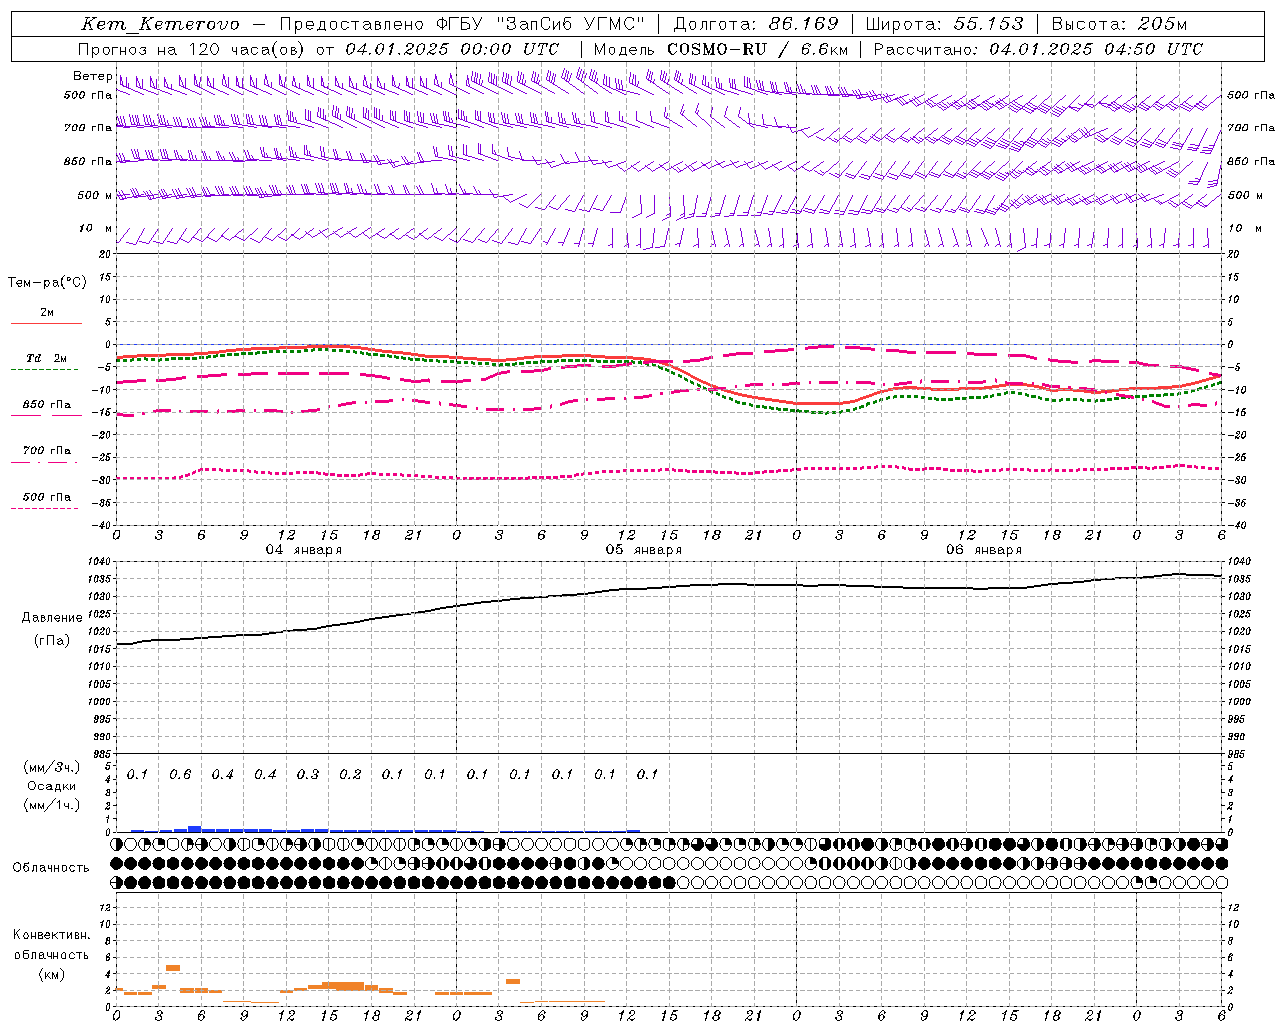Click the left-side '10 м' wind level label
1280x1024 pixels.
click(x=96, y=228)
